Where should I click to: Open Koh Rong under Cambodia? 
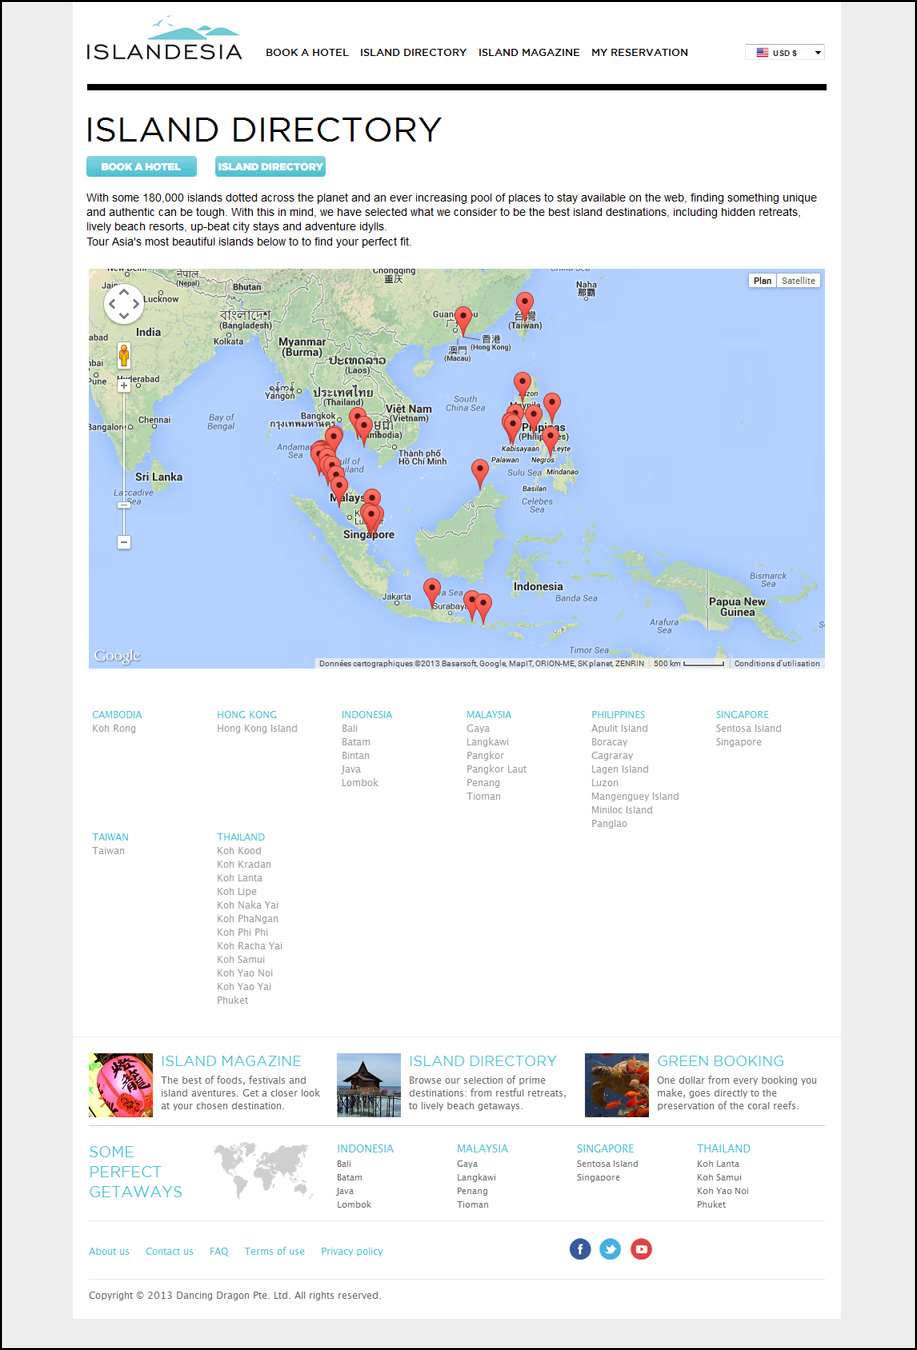(114, 729)
